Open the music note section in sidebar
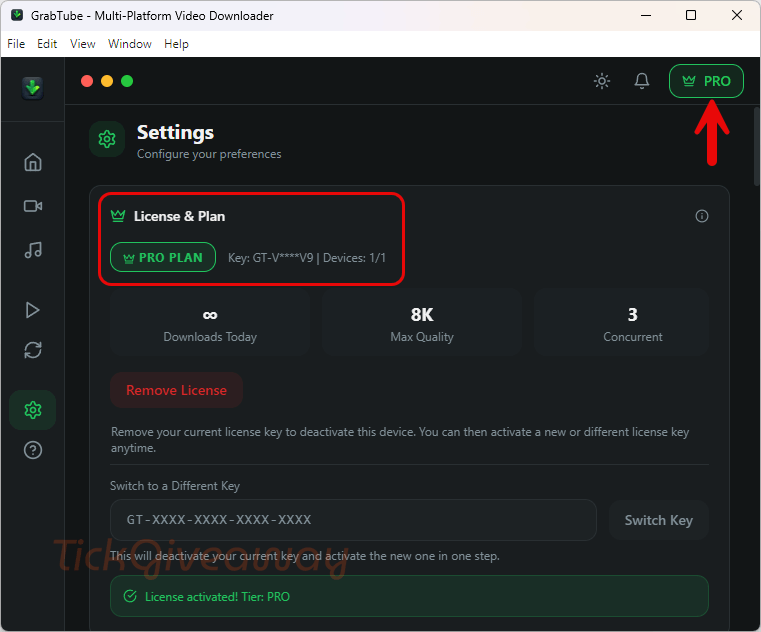Screen dimensions: 761x632 coord(33,250)
